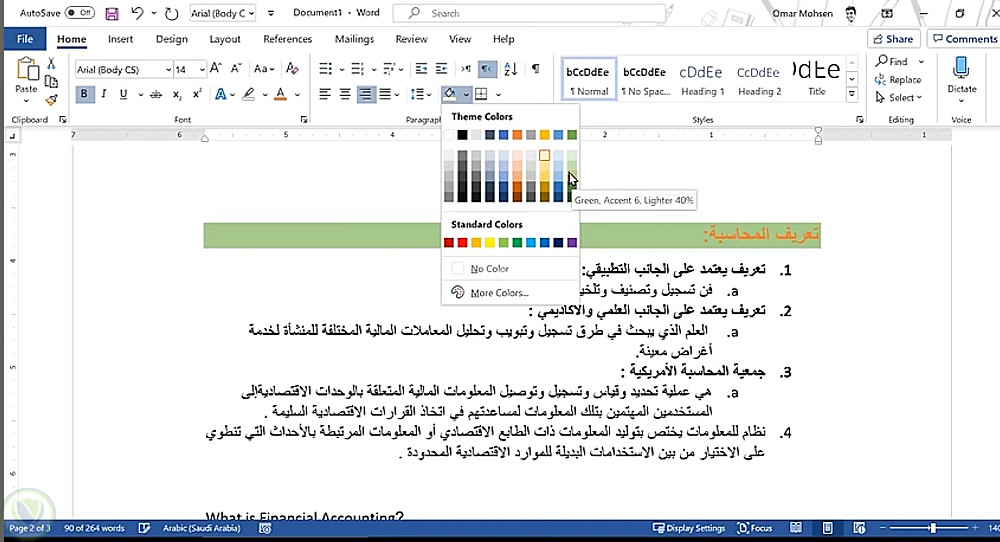Click the Search box in title bar

coord(529,13)
